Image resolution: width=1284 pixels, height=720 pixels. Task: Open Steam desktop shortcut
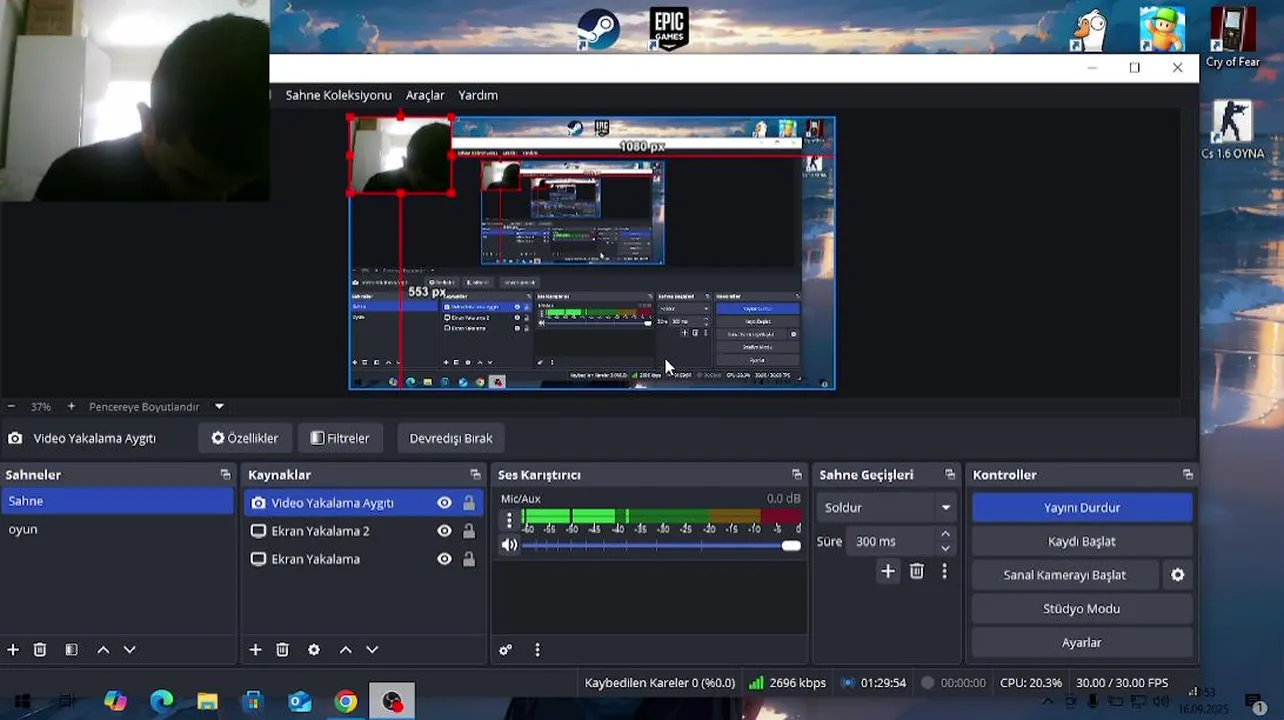(598, 29)
